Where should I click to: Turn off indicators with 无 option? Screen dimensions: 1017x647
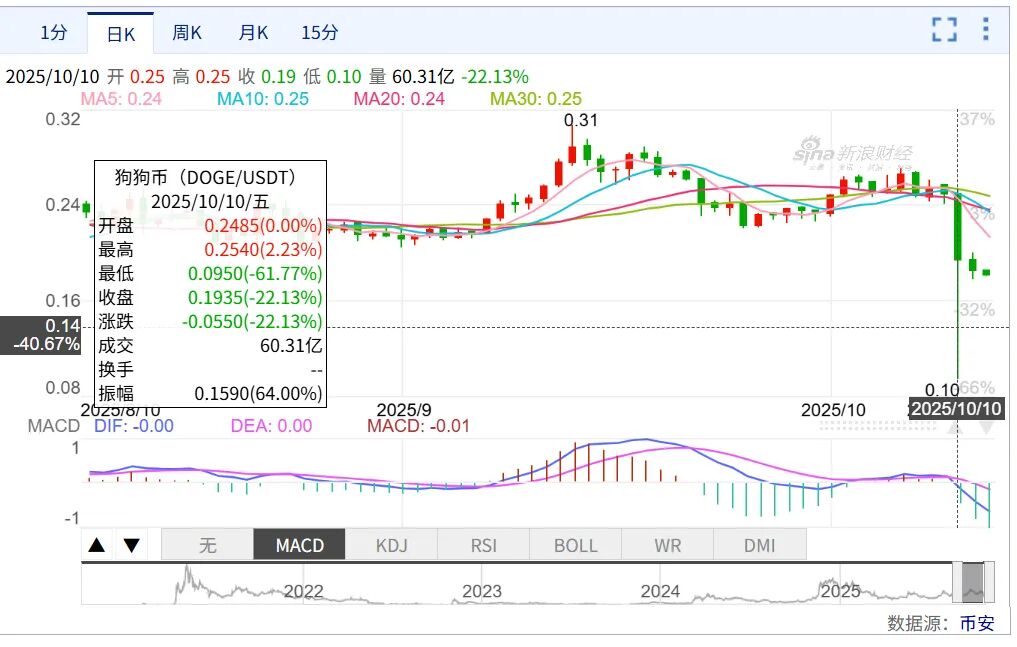coord(207,545)
